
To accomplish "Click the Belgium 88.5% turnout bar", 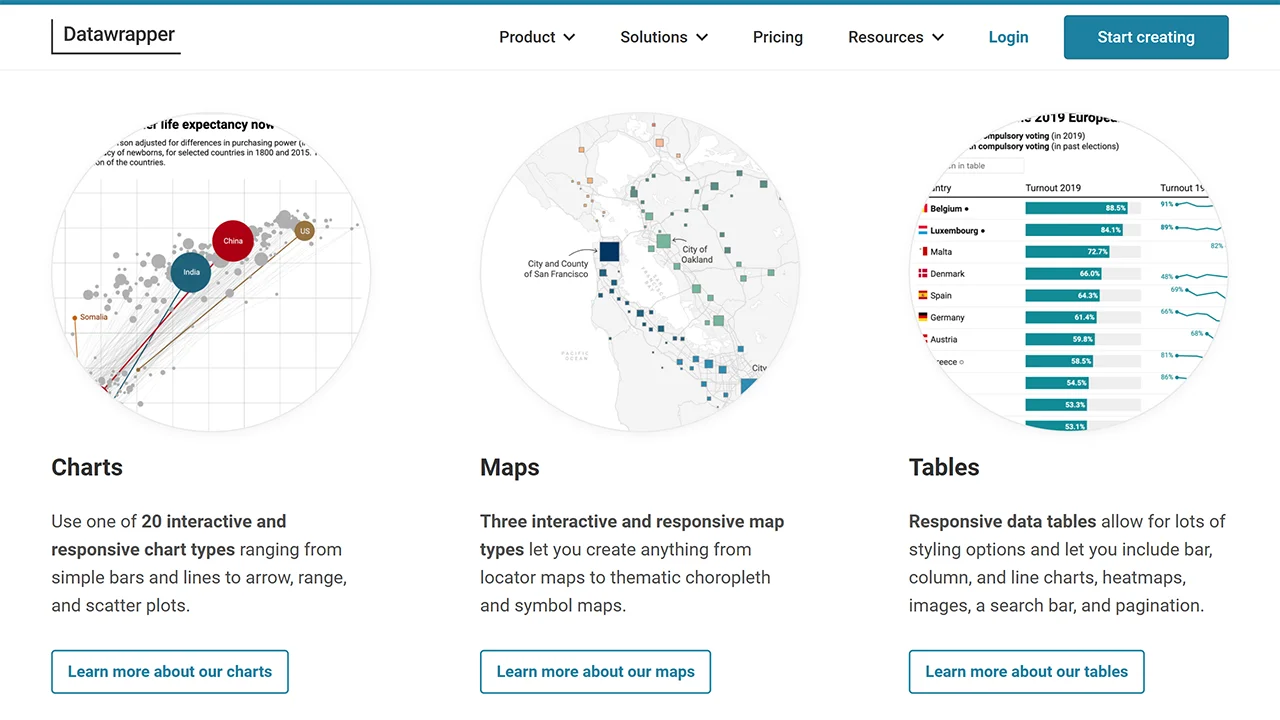I will coord(1076,208).
